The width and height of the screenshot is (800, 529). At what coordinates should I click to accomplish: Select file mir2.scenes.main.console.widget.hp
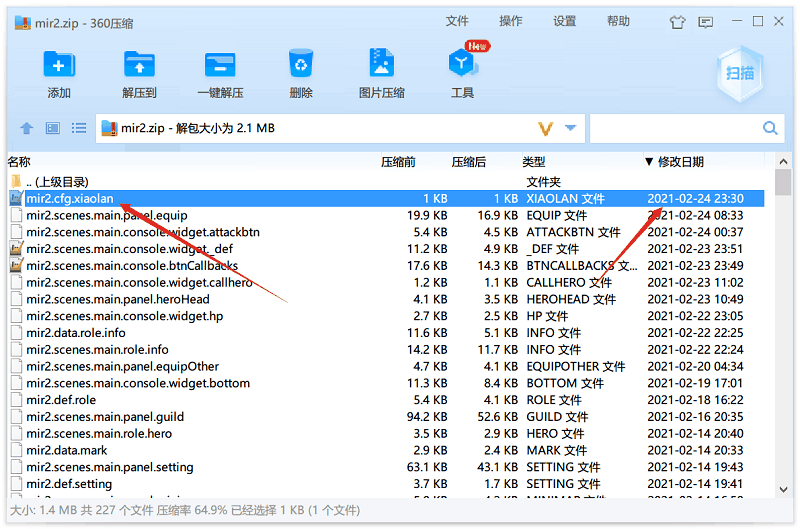pyautogui.click(x=386, y=316)
